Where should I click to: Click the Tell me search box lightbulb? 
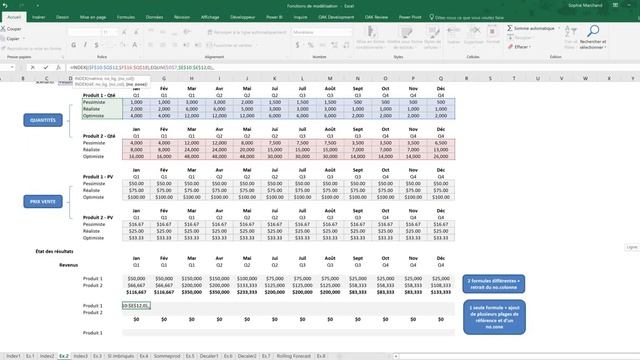[431, 17]
